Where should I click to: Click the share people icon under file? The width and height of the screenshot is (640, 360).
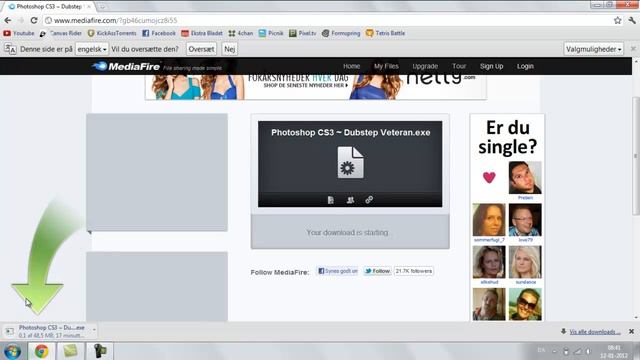point(350,200)
